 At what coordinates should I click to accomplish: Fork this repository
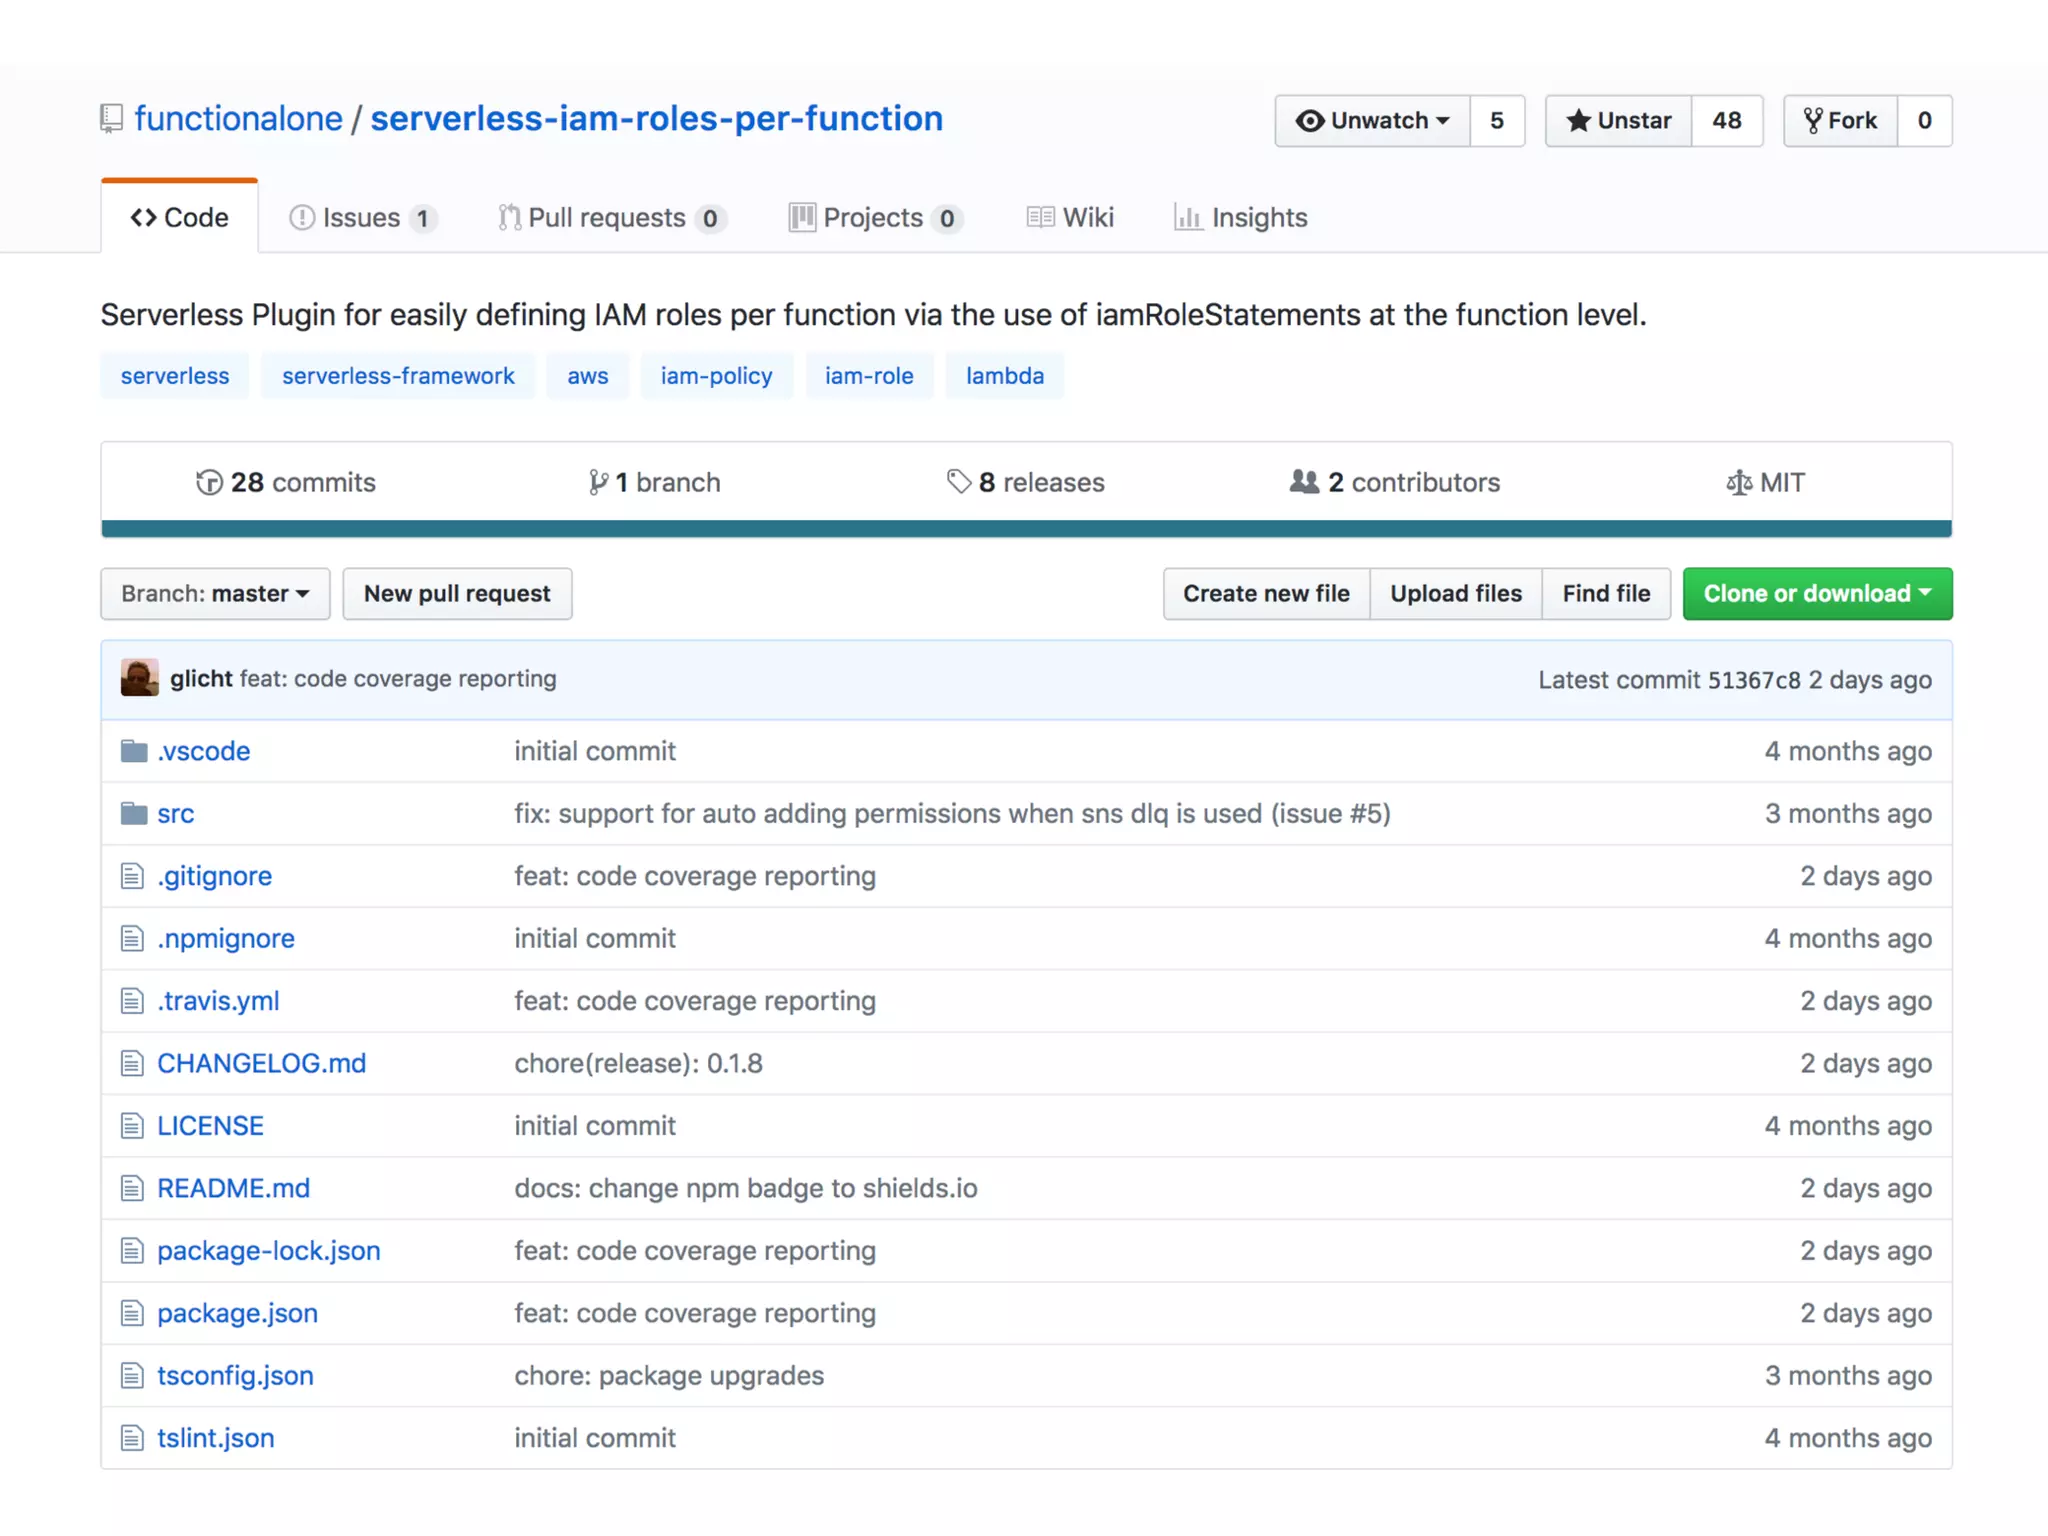coord(1840,121)
